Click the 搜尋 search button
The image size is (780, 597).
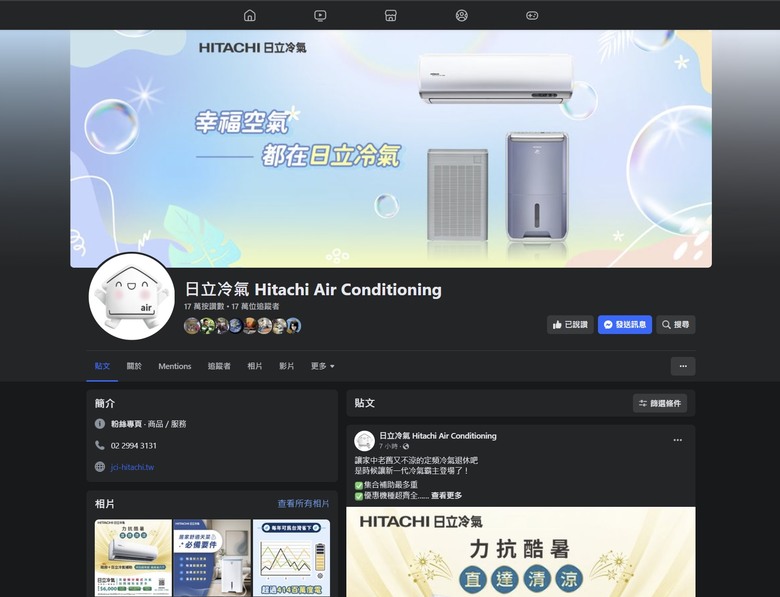[x=676, y=324]
